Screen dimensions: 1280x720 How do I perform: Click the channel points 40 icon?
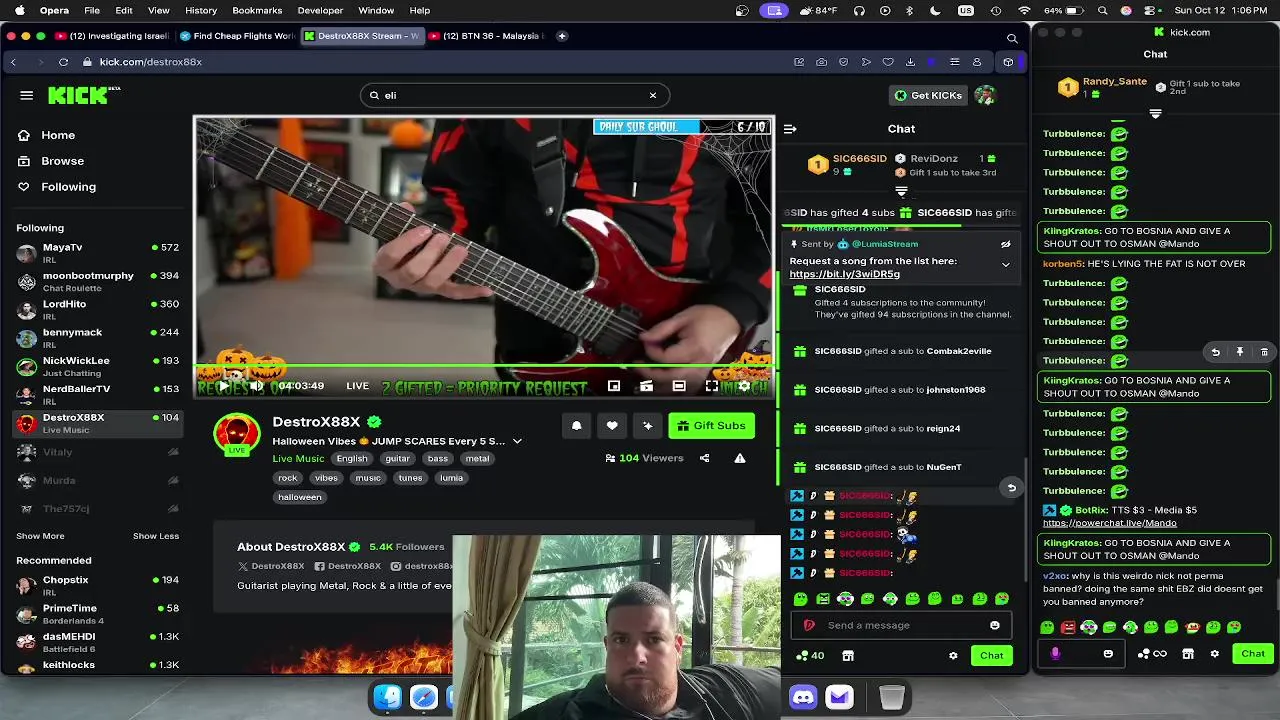[810, 656]
